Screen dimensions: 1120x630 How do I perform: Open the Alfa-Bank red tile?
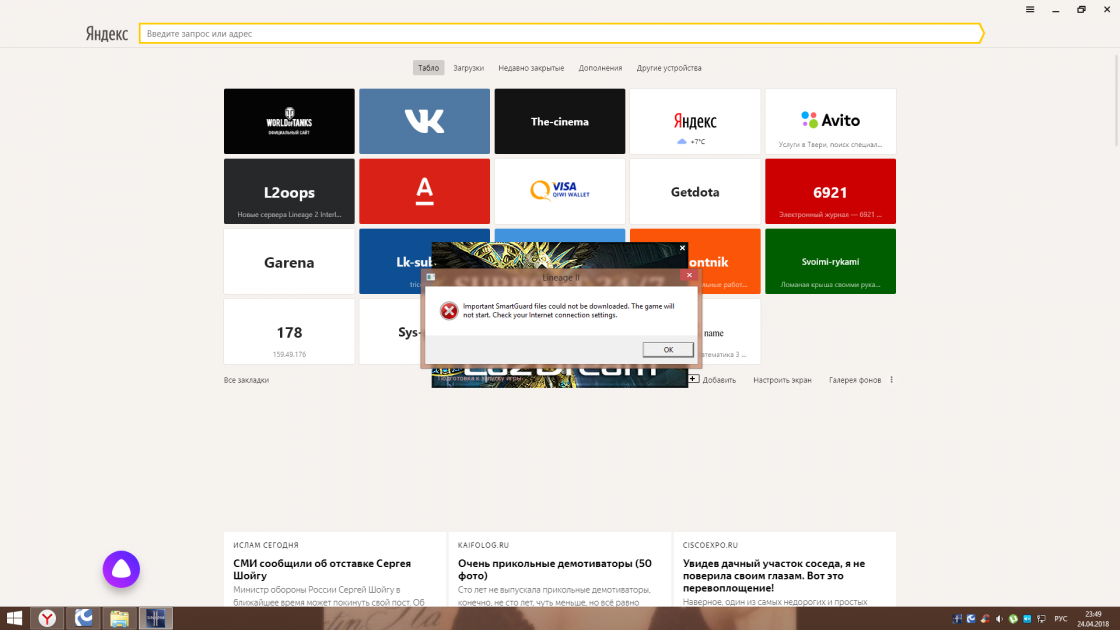click(424, 191)
